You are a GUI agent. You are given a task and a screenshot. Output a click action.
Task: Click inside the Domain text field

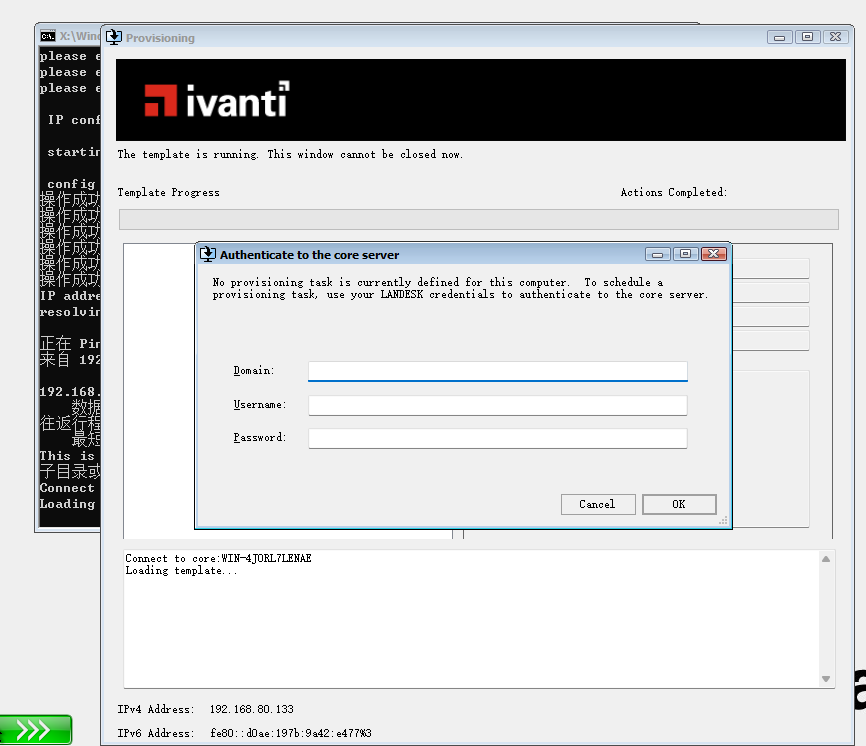[x=497, y=371]
